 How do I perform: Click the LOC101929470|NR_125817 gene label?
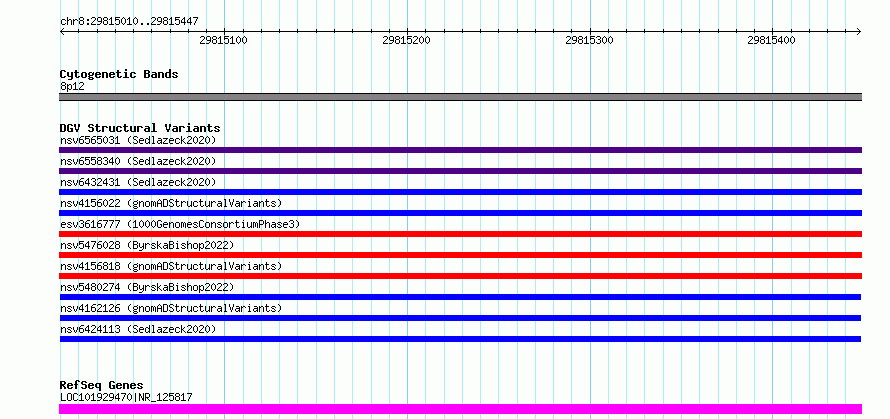point(126,397)
